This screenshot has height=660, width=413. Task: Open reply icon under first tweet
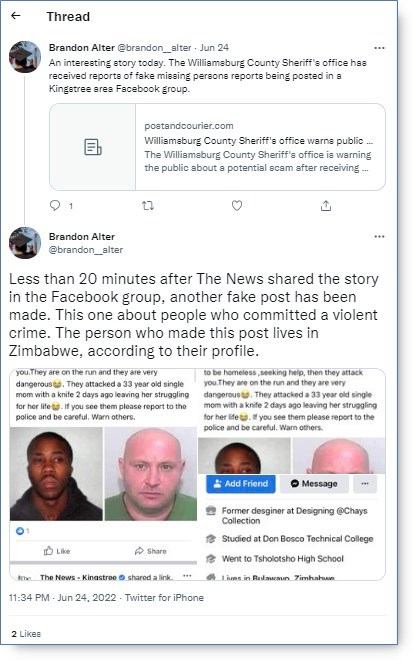tap(55, 205)
